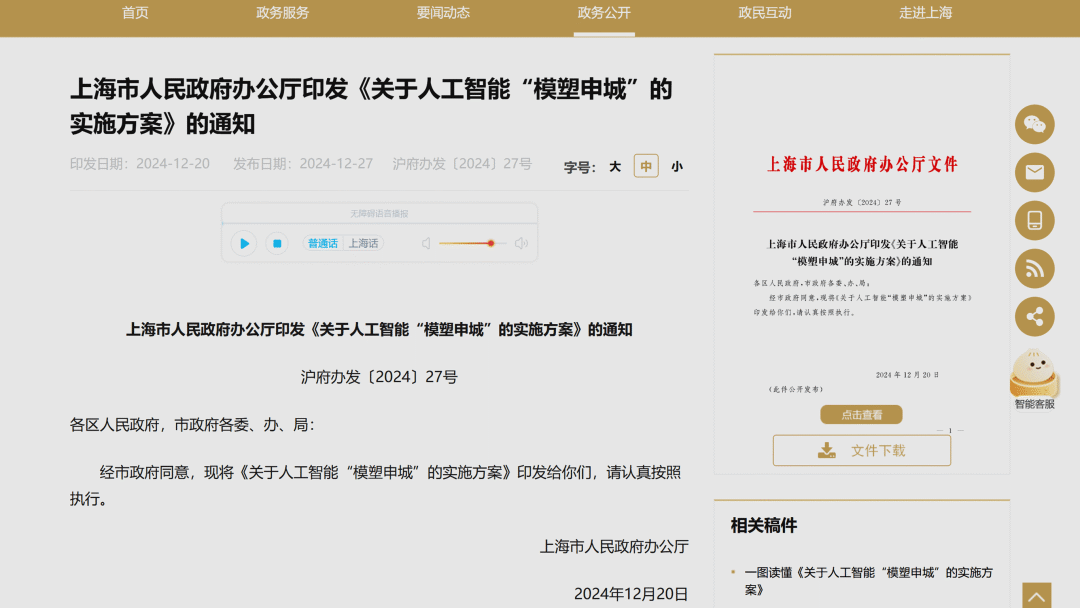Stop the audio narration

(277, 243)
